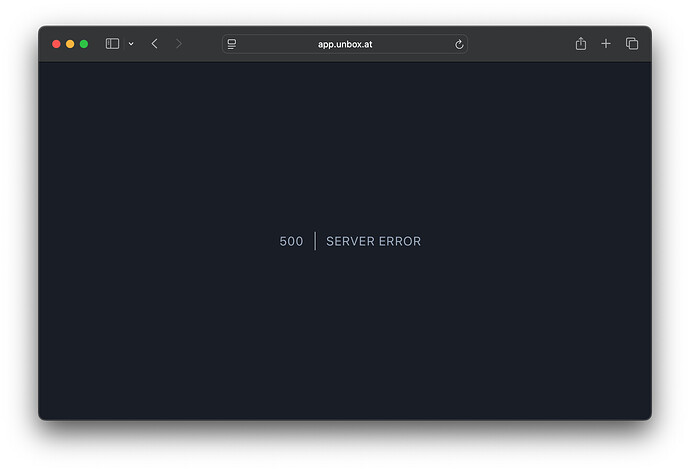The width and height of the screenshot is (690, 471).
Task: Click the blank page area above error message
Action: point(345,140)
